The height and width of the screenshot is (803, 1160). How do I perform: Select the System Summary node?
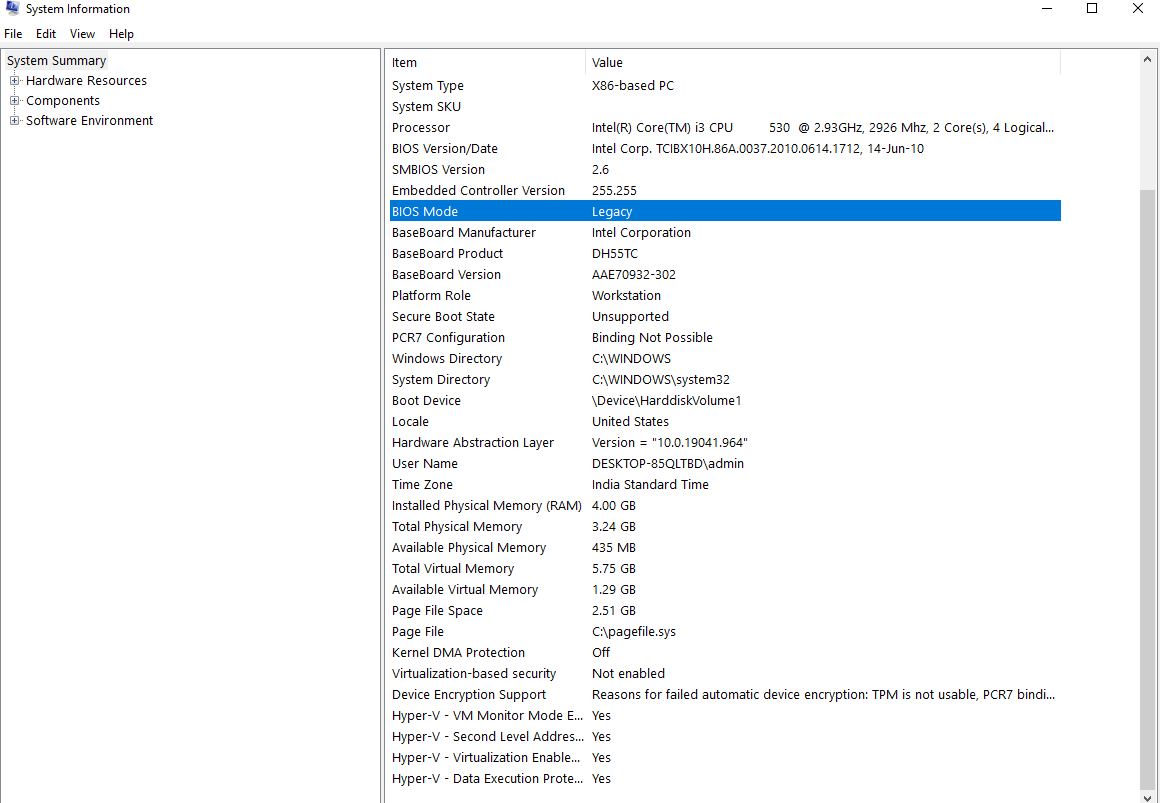coord(56,60)
